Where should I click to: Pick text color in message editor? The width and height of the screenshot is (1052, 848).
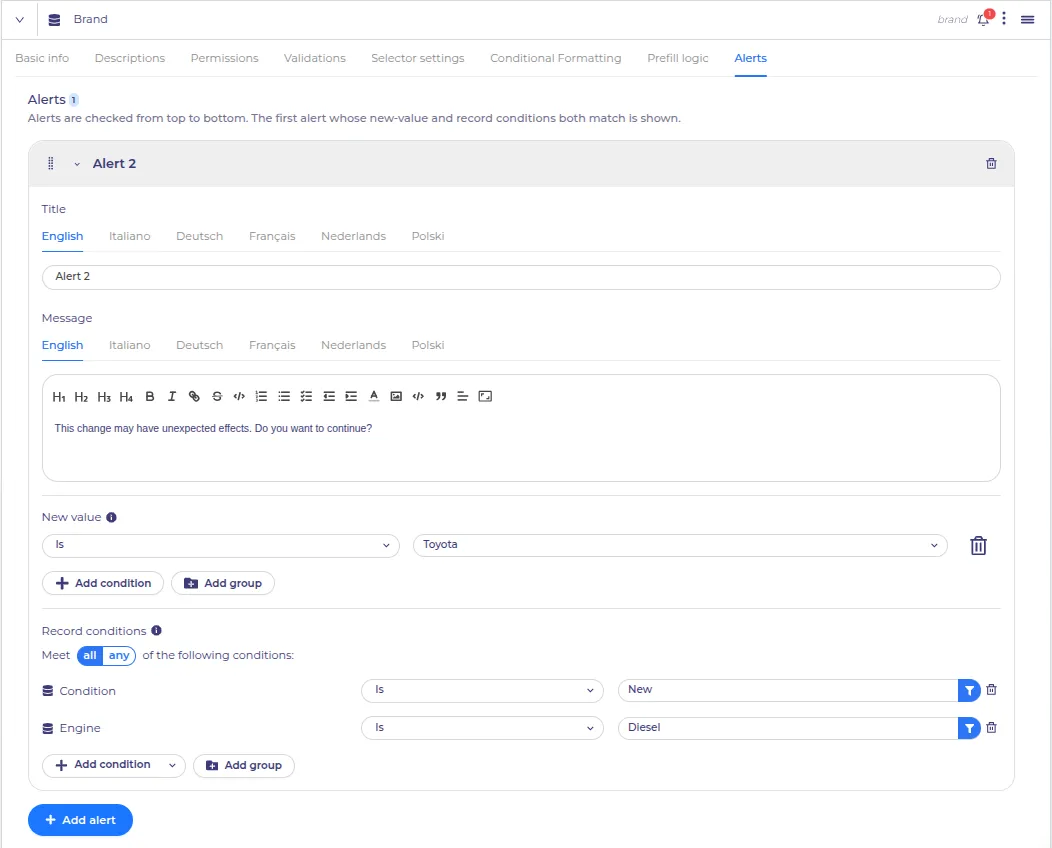point(374,396)
